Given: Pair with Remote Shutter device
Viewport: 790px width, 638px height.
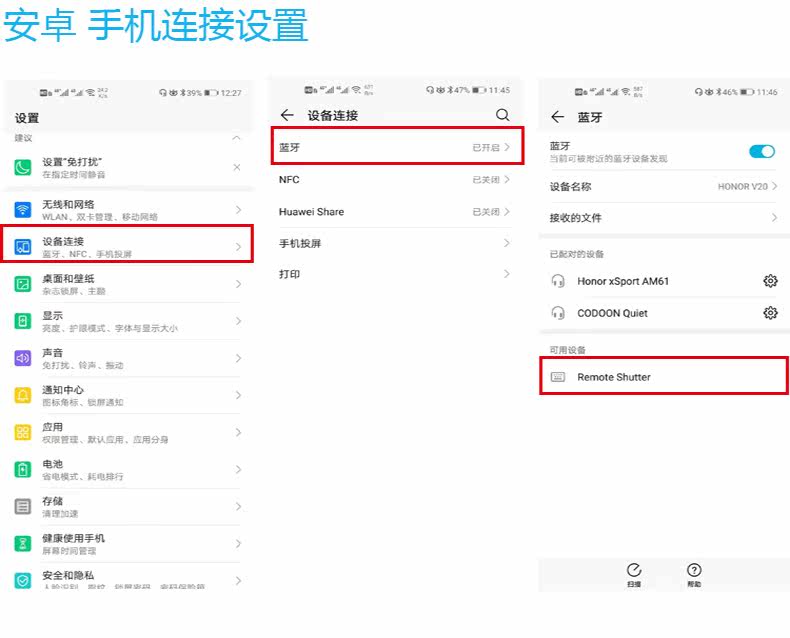Looking at the screenshot, I should click(x=664, y=376).
